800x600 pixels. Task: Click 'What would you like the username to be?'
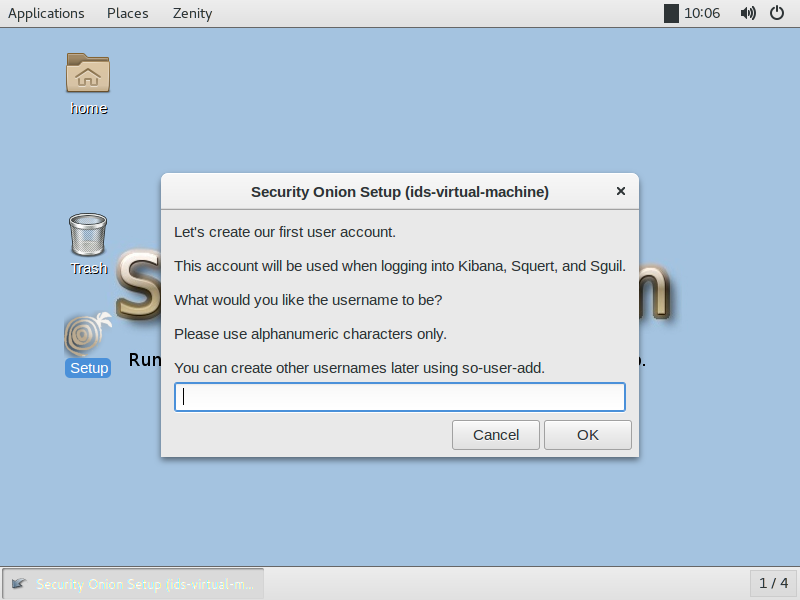[308, 300]
